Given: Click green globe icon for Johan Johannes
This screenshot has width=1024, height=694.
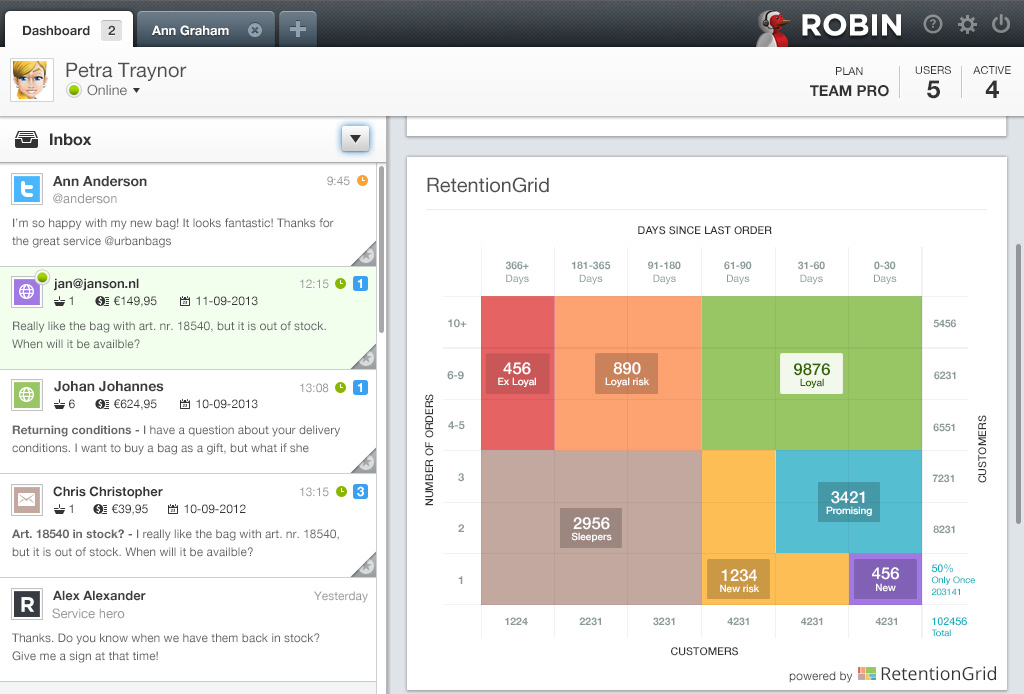Looking at the screenshot, I should coord(27,394).
